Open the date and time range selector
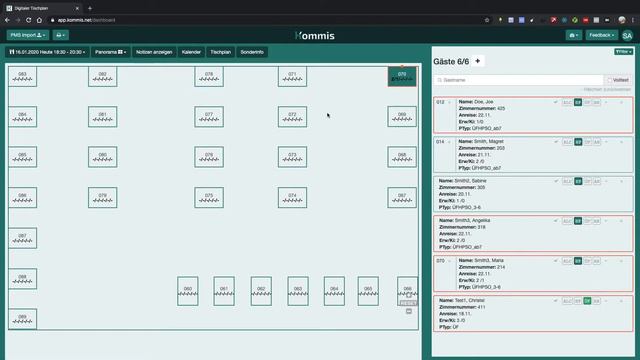 [47, 52]
